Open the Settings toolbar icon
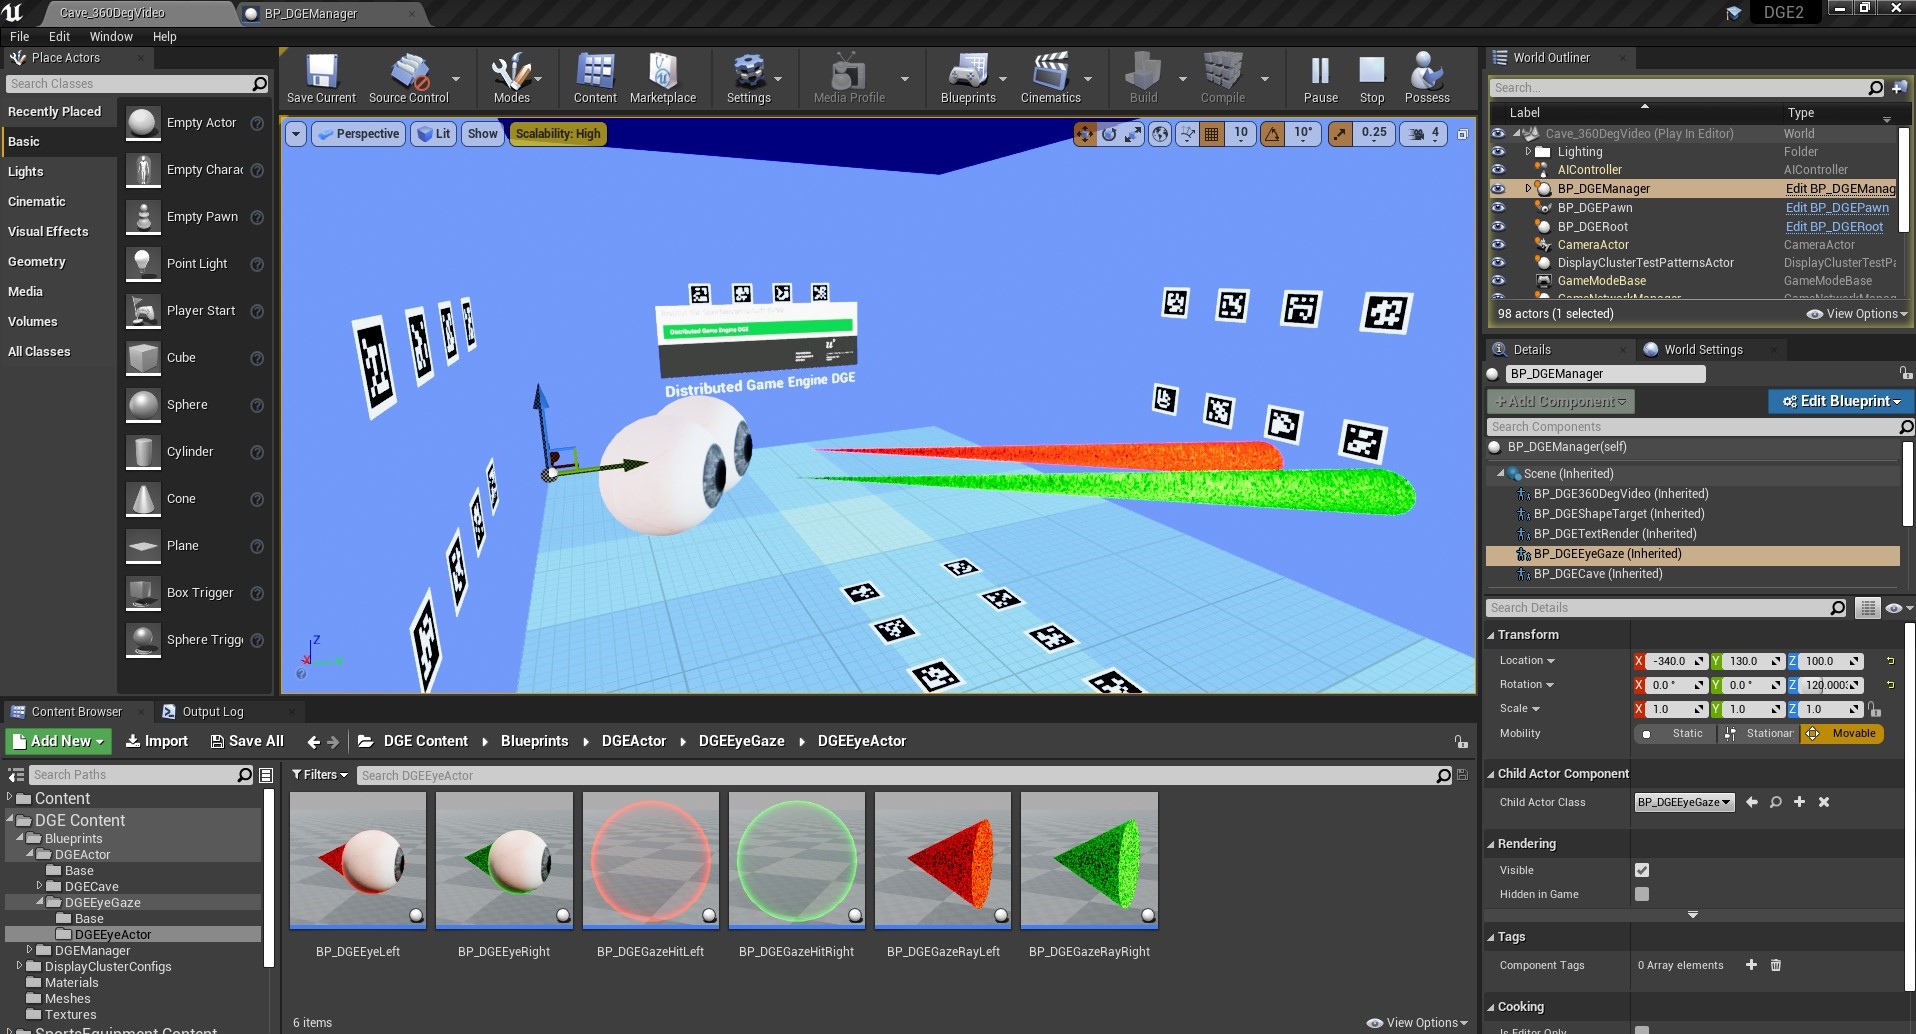1916x1034 pixels. click(748, 78)
